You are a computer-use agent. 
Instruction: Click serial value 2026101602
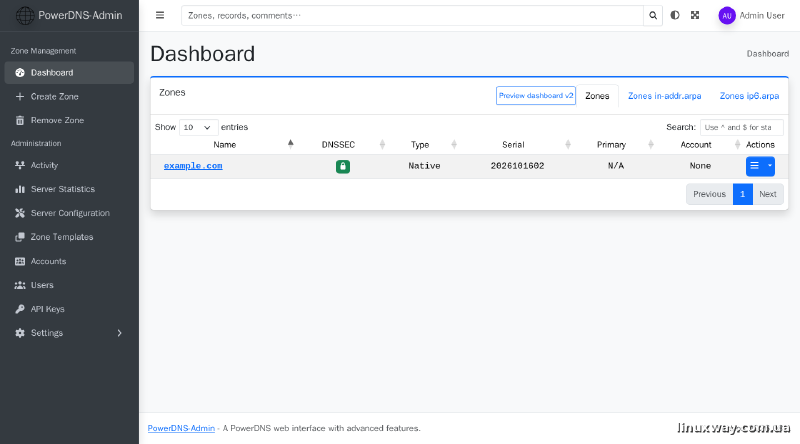click(517, 166)
